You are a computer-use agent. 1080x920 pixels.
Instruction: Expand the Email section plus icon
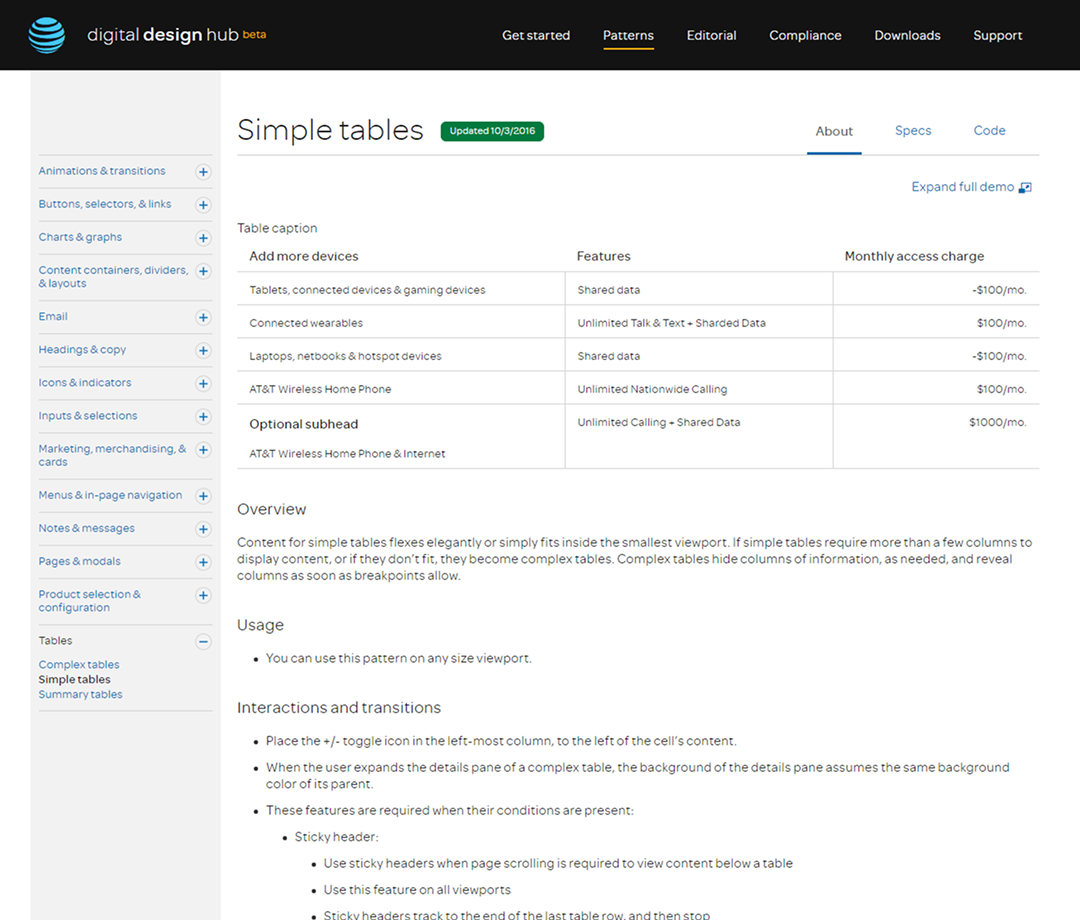(x=203, y=317)
